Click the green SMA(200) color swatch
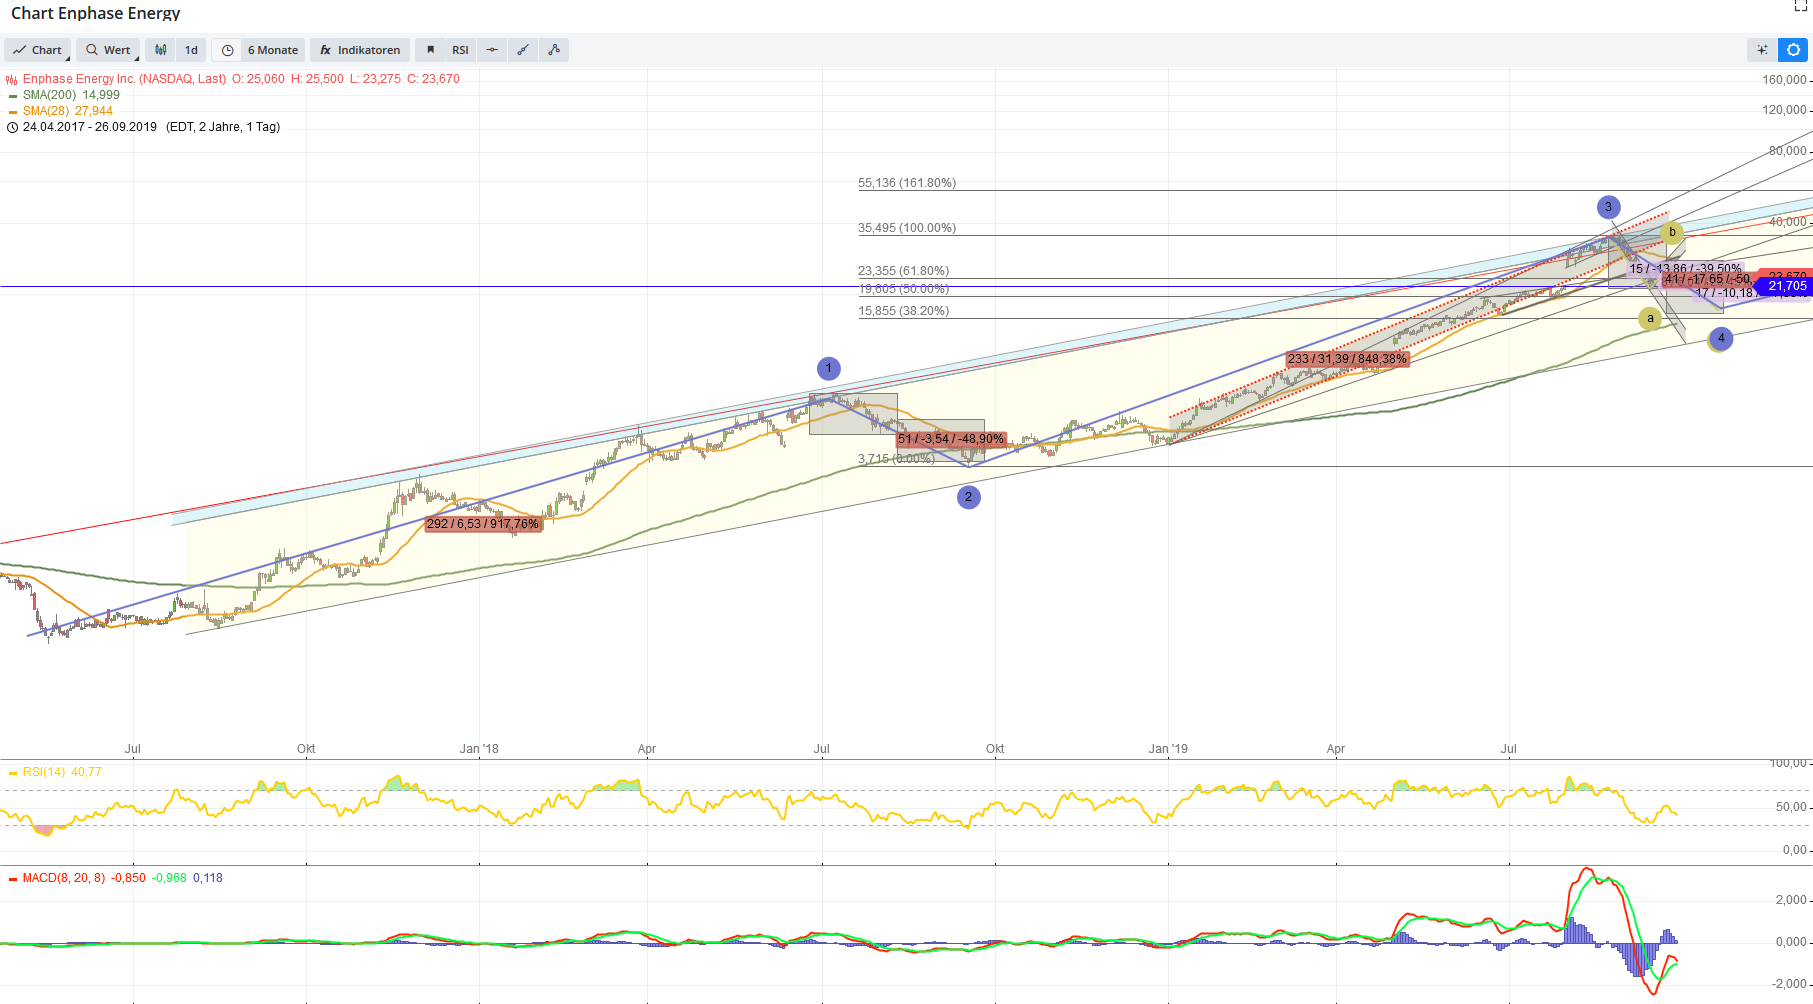Screen dimensions: 1813x1004 [x=13, y=96]
